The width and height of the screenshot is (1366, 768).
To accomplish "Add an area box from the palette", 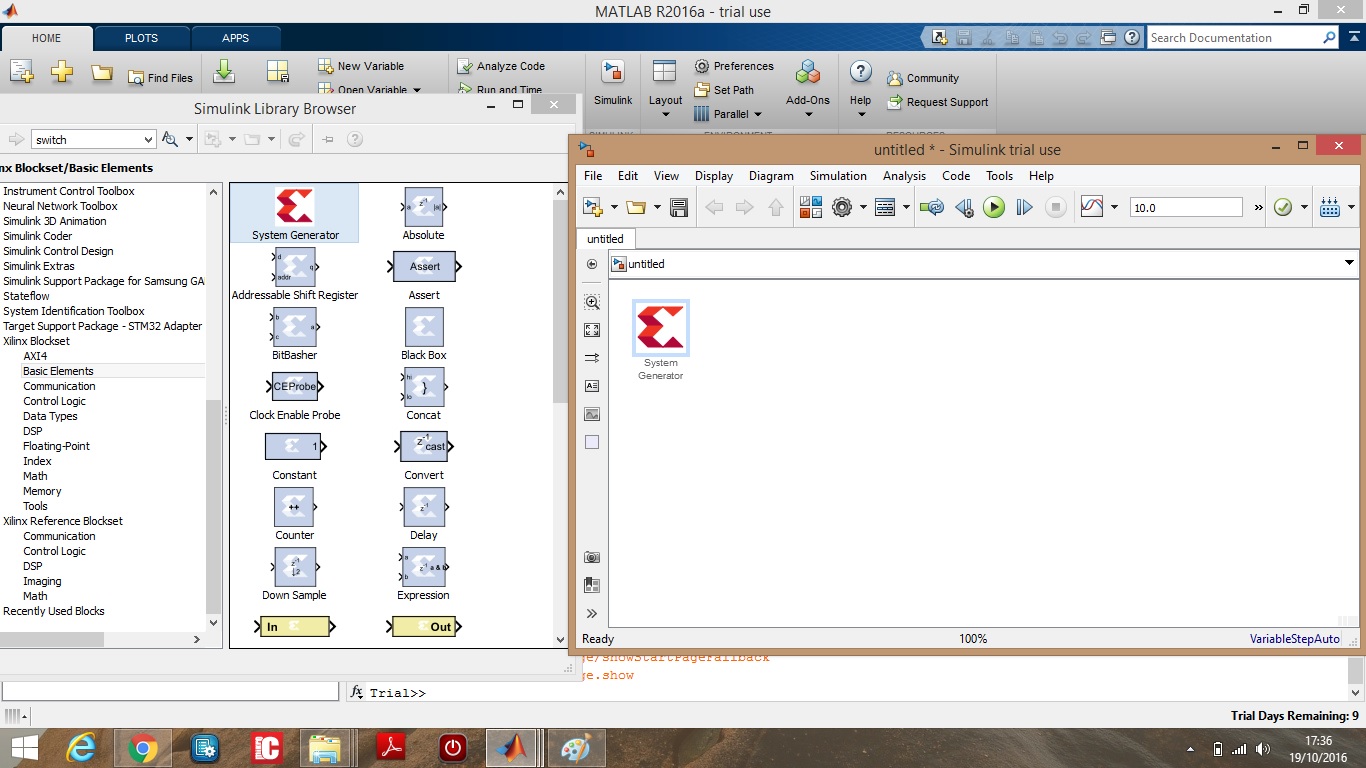I will pyautogui.click(x=592, y=442).
